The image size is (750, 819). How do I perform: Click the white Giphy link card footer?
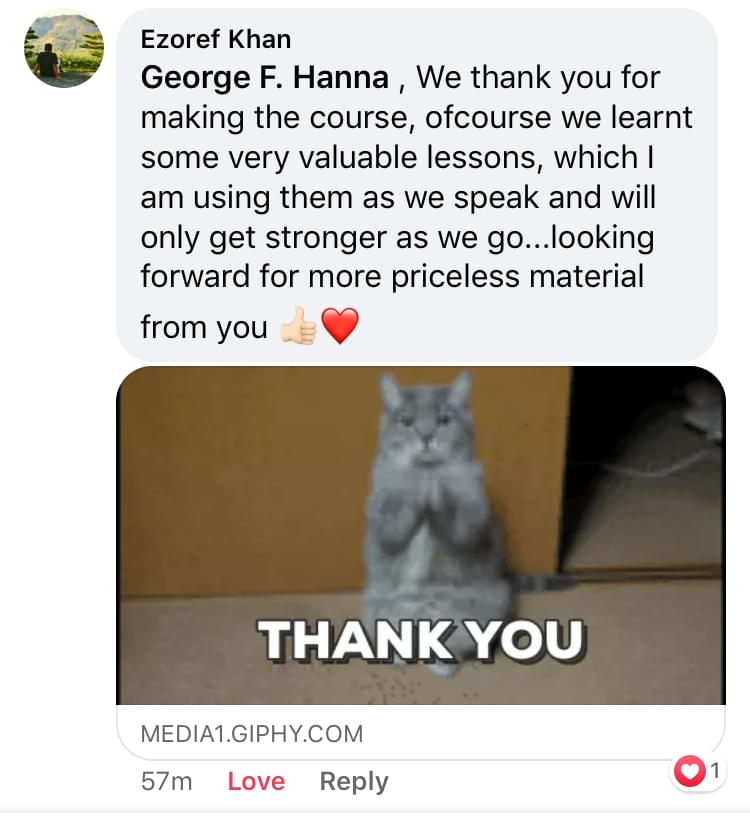(420, 732)
